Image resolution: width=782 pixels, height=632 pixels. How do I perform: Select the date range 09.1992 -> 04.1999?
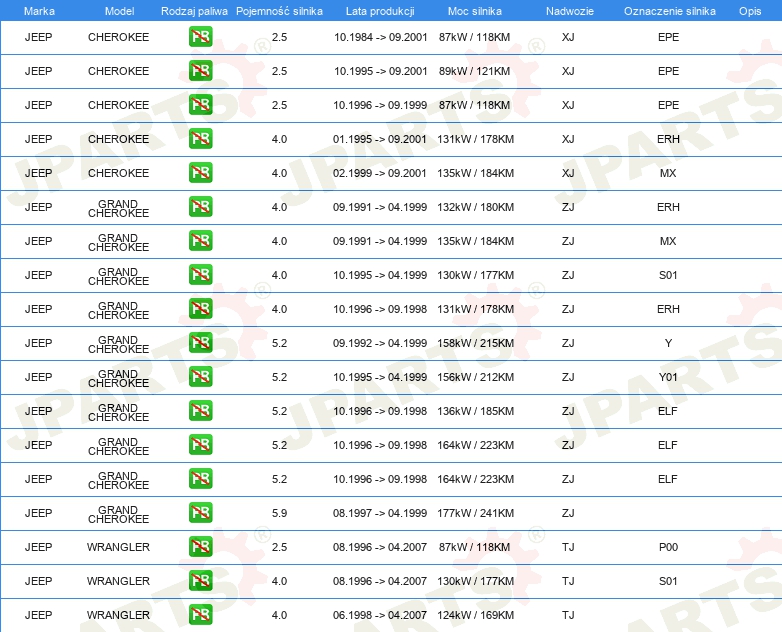click(380, 343)
